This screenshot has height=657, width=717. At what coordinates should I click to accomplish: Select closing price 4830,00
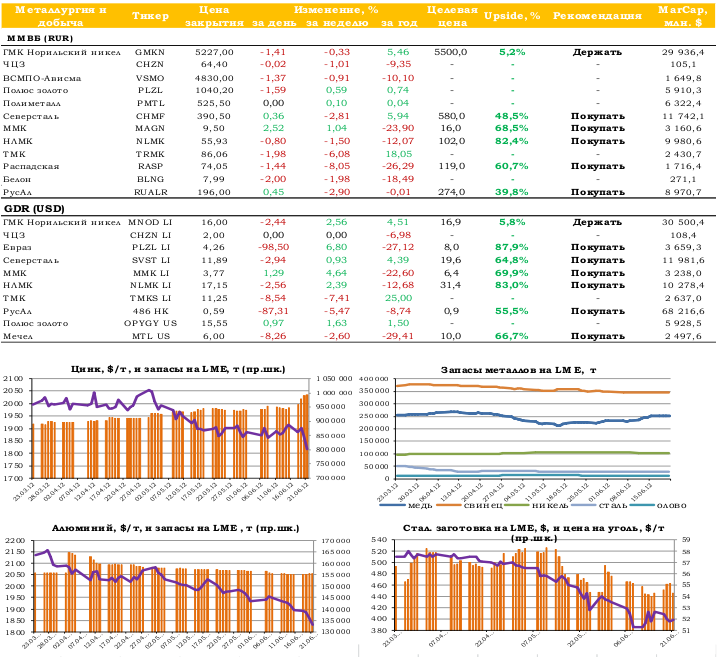click(214, 78)
